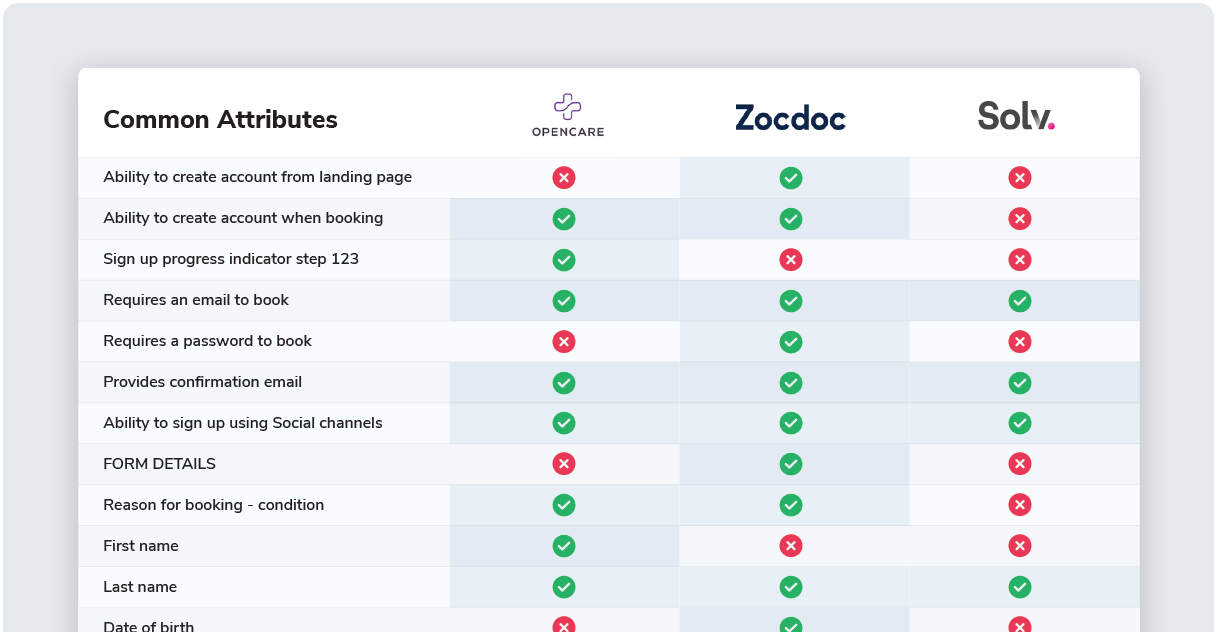Select the "FORM DETAILS" row label

tap(159, 464)
